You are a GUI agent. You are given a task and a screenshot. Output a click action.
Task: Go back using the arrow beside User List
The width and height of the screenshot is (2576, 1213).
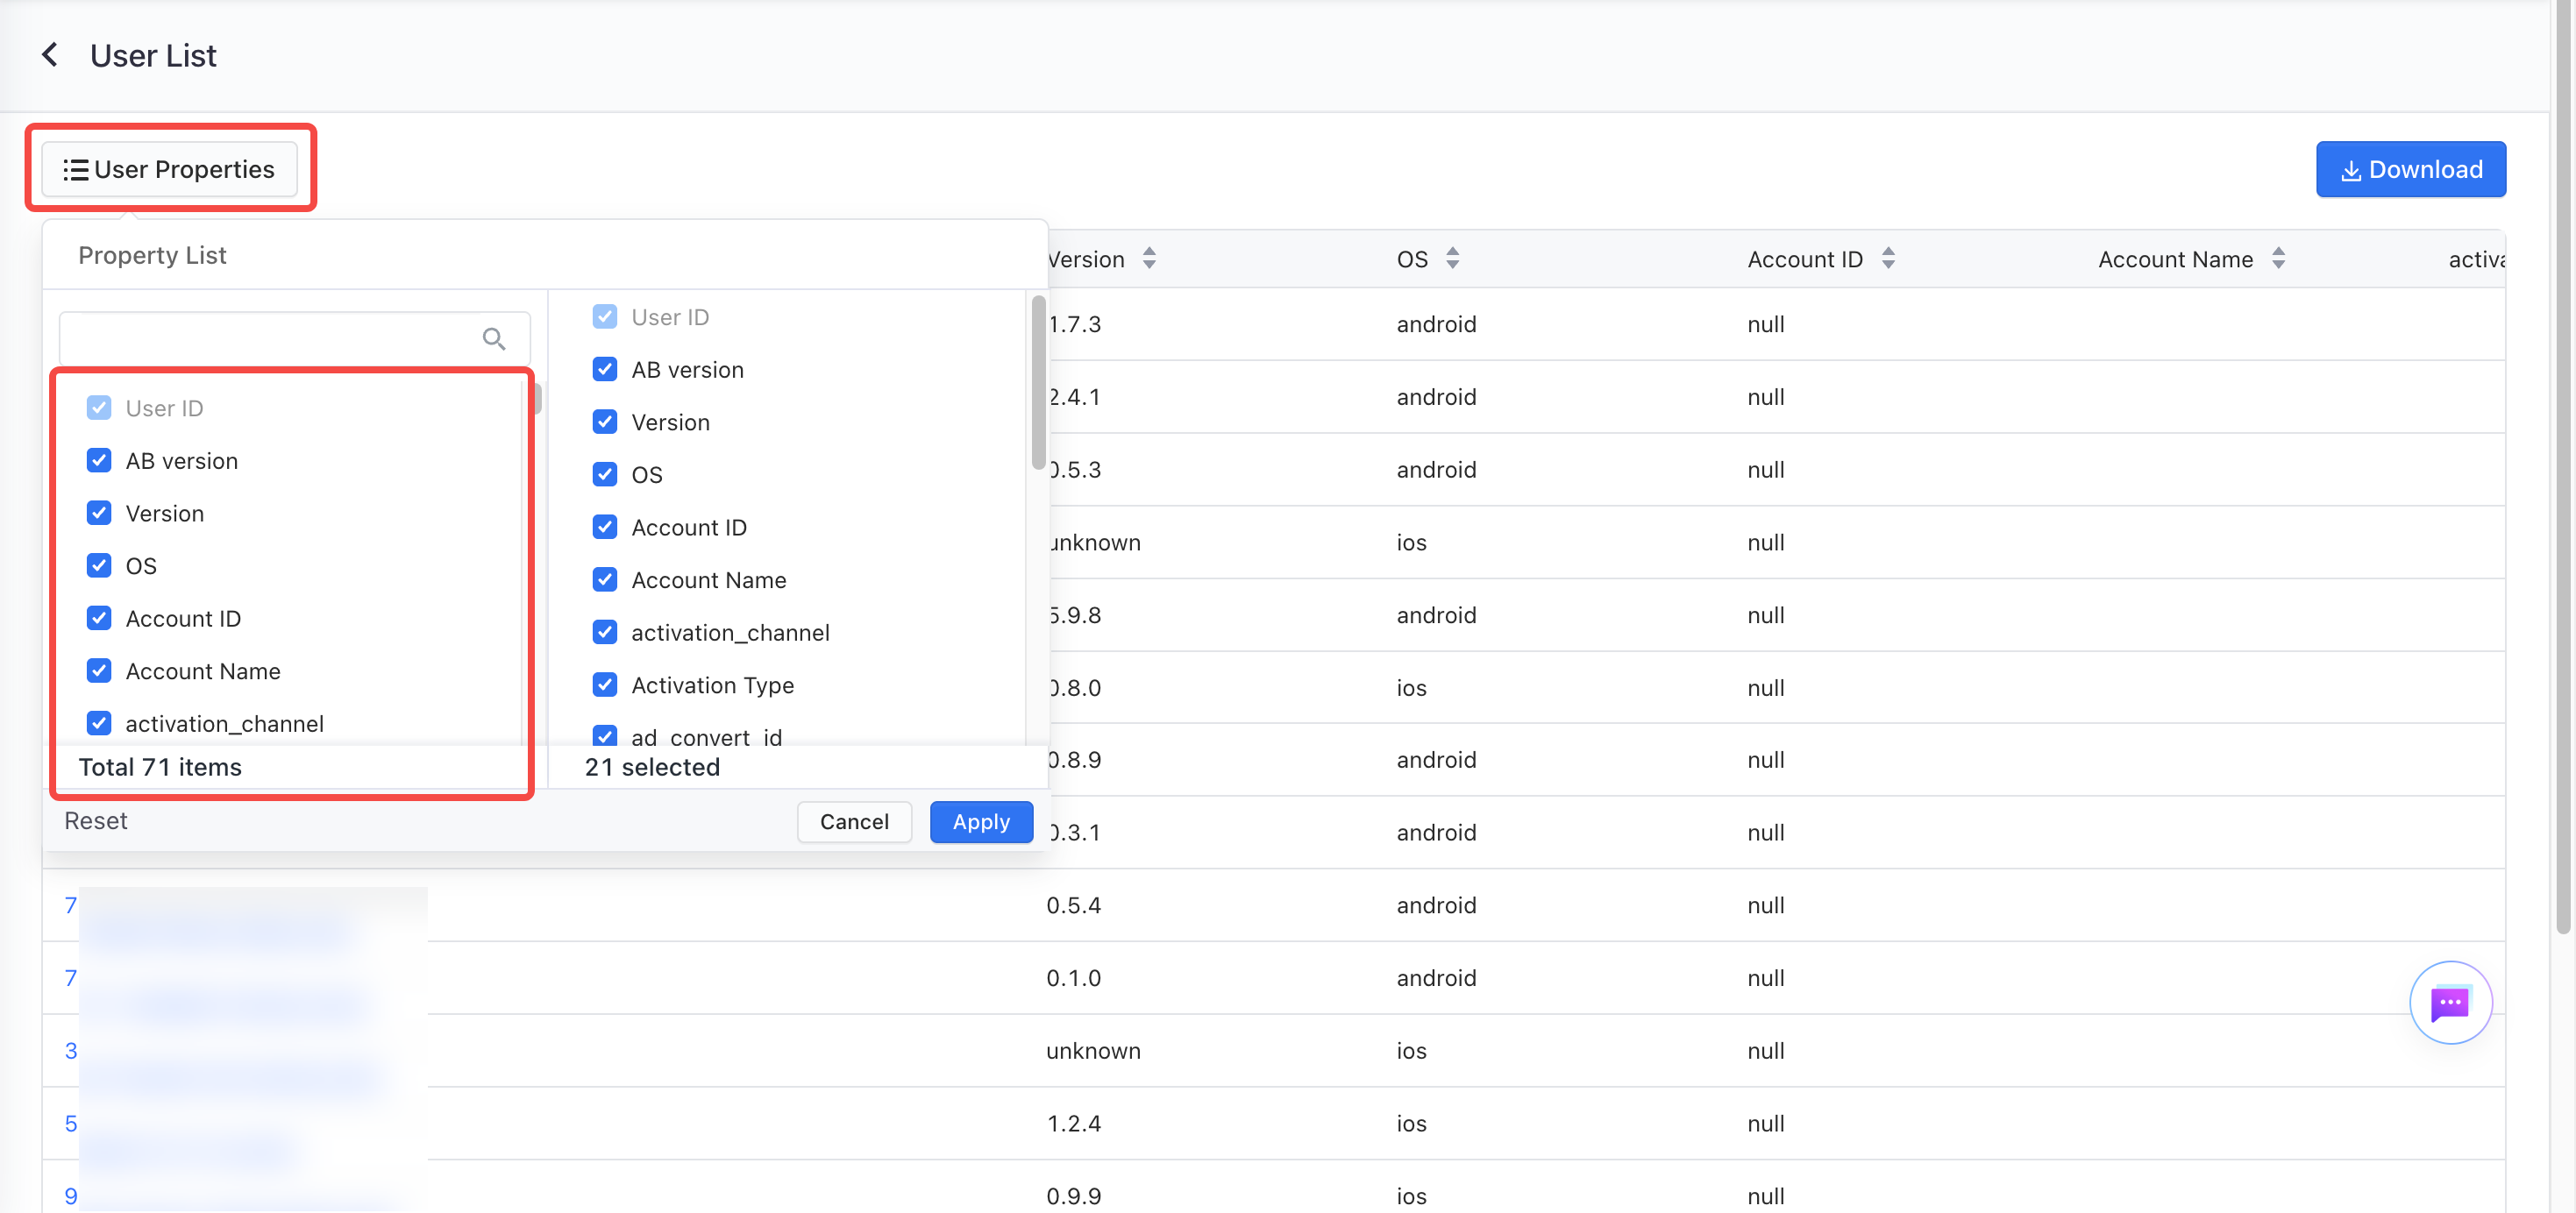point(49,55)
